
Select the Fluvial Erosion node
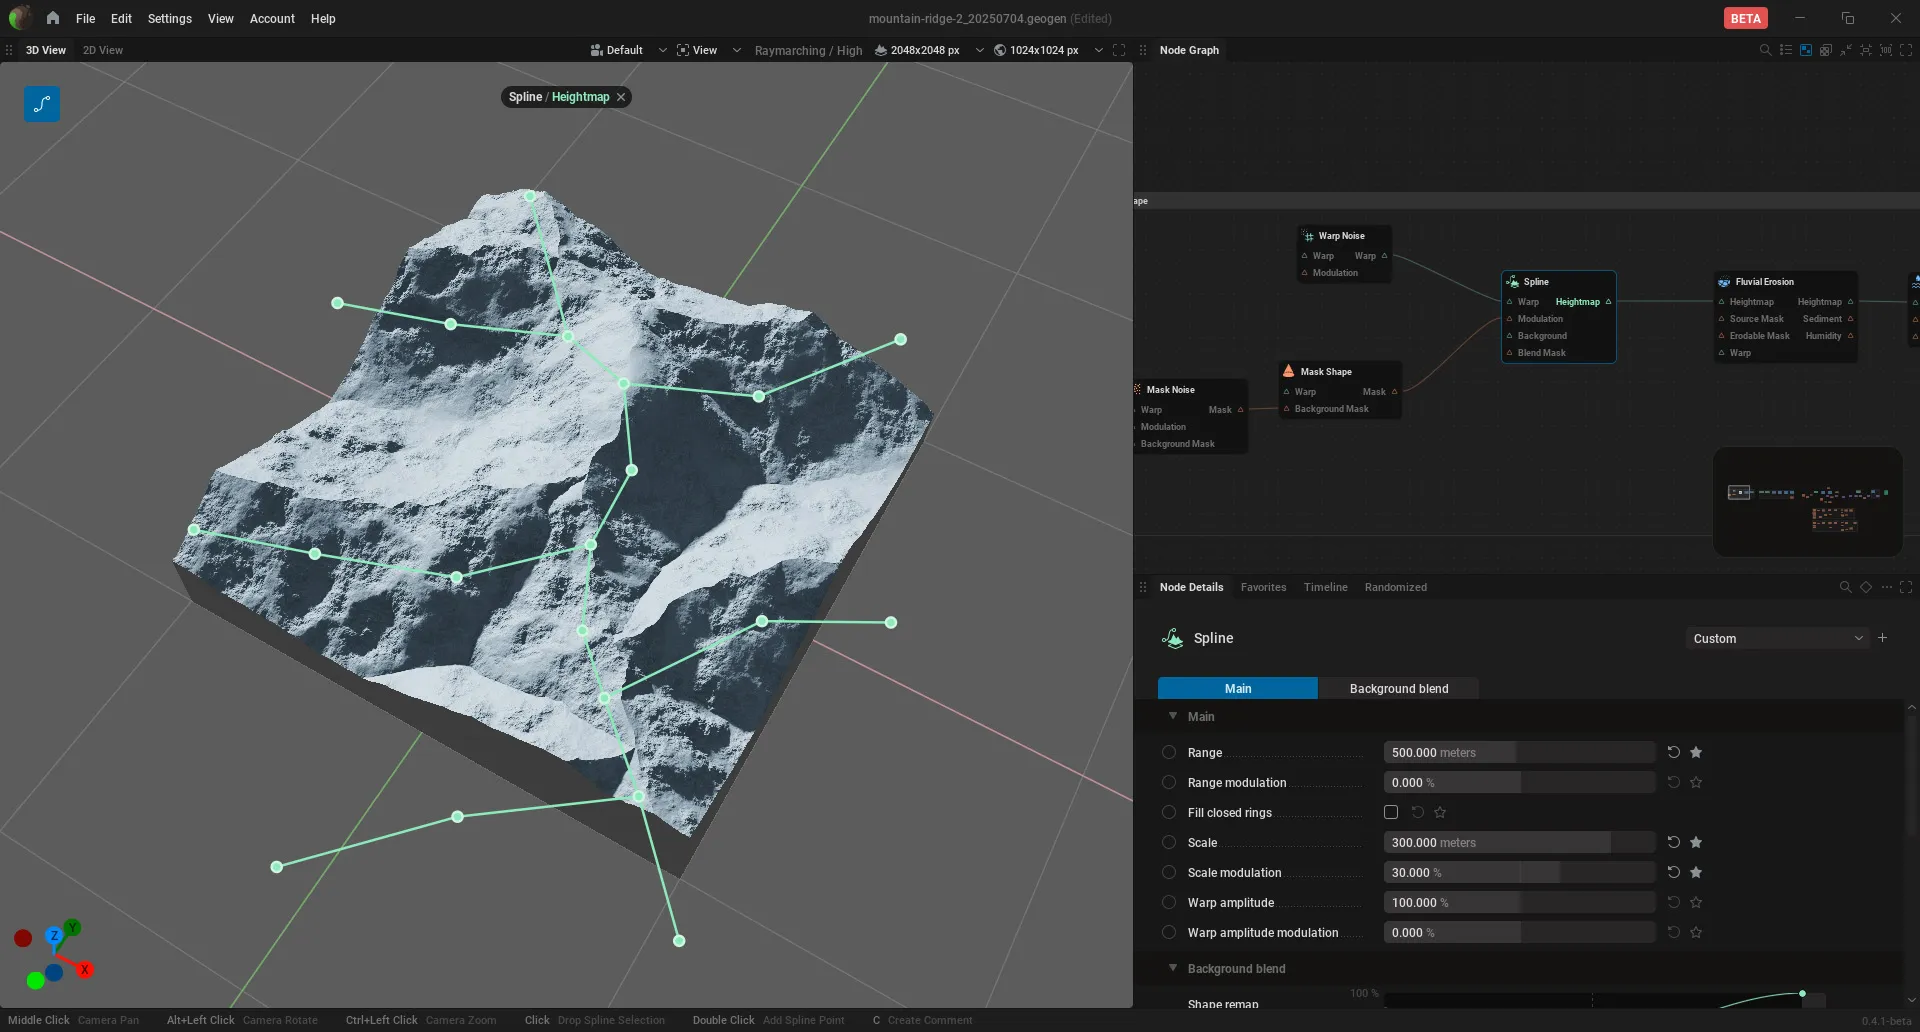coord(1765,282)
